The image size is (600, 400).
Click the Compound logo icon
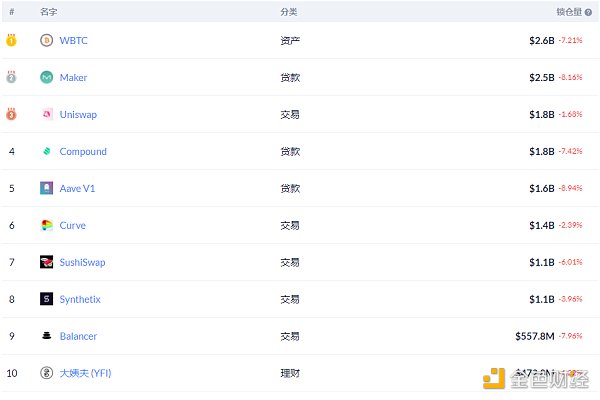click(x=46, y=151)
